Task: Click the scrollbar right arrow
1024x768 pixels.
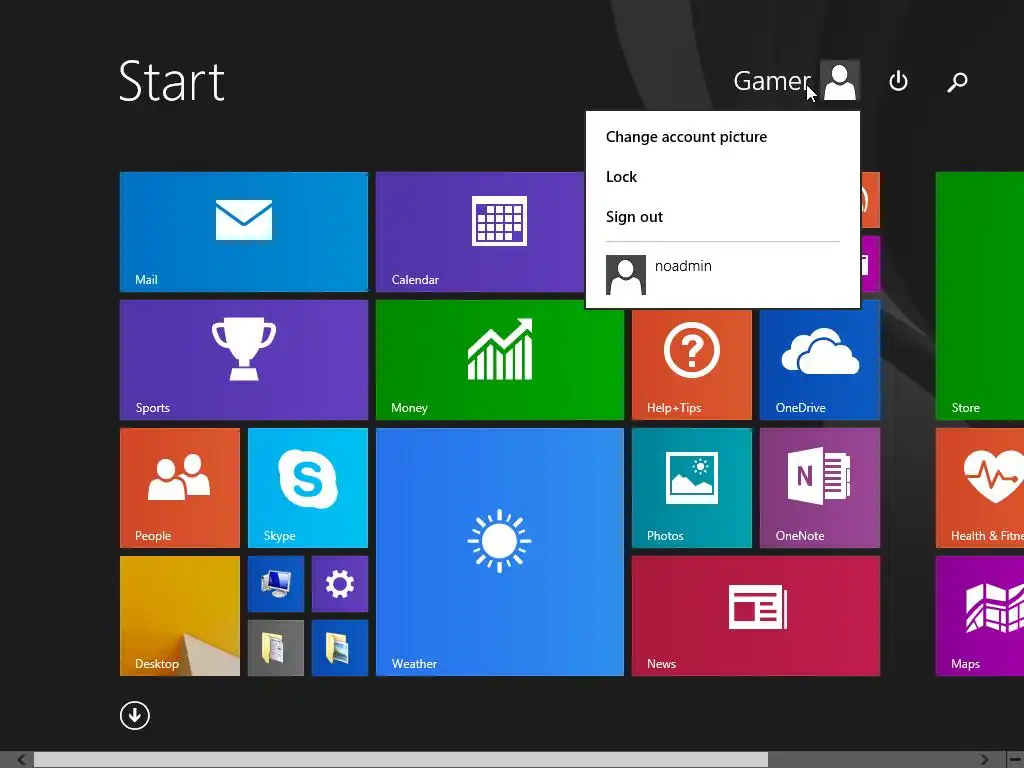Action: (985, 760)
